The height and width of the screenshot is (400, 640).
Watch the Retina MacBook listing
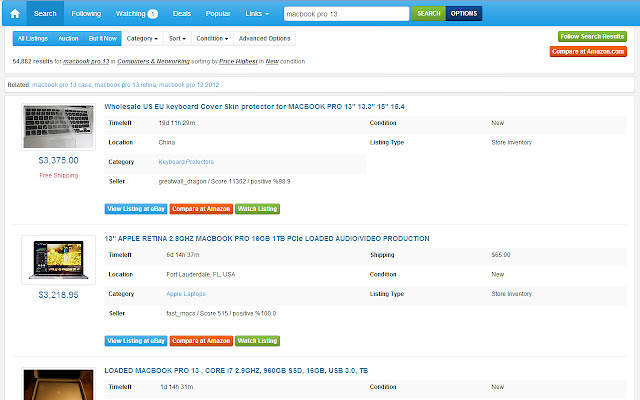[x=257, y=341]
